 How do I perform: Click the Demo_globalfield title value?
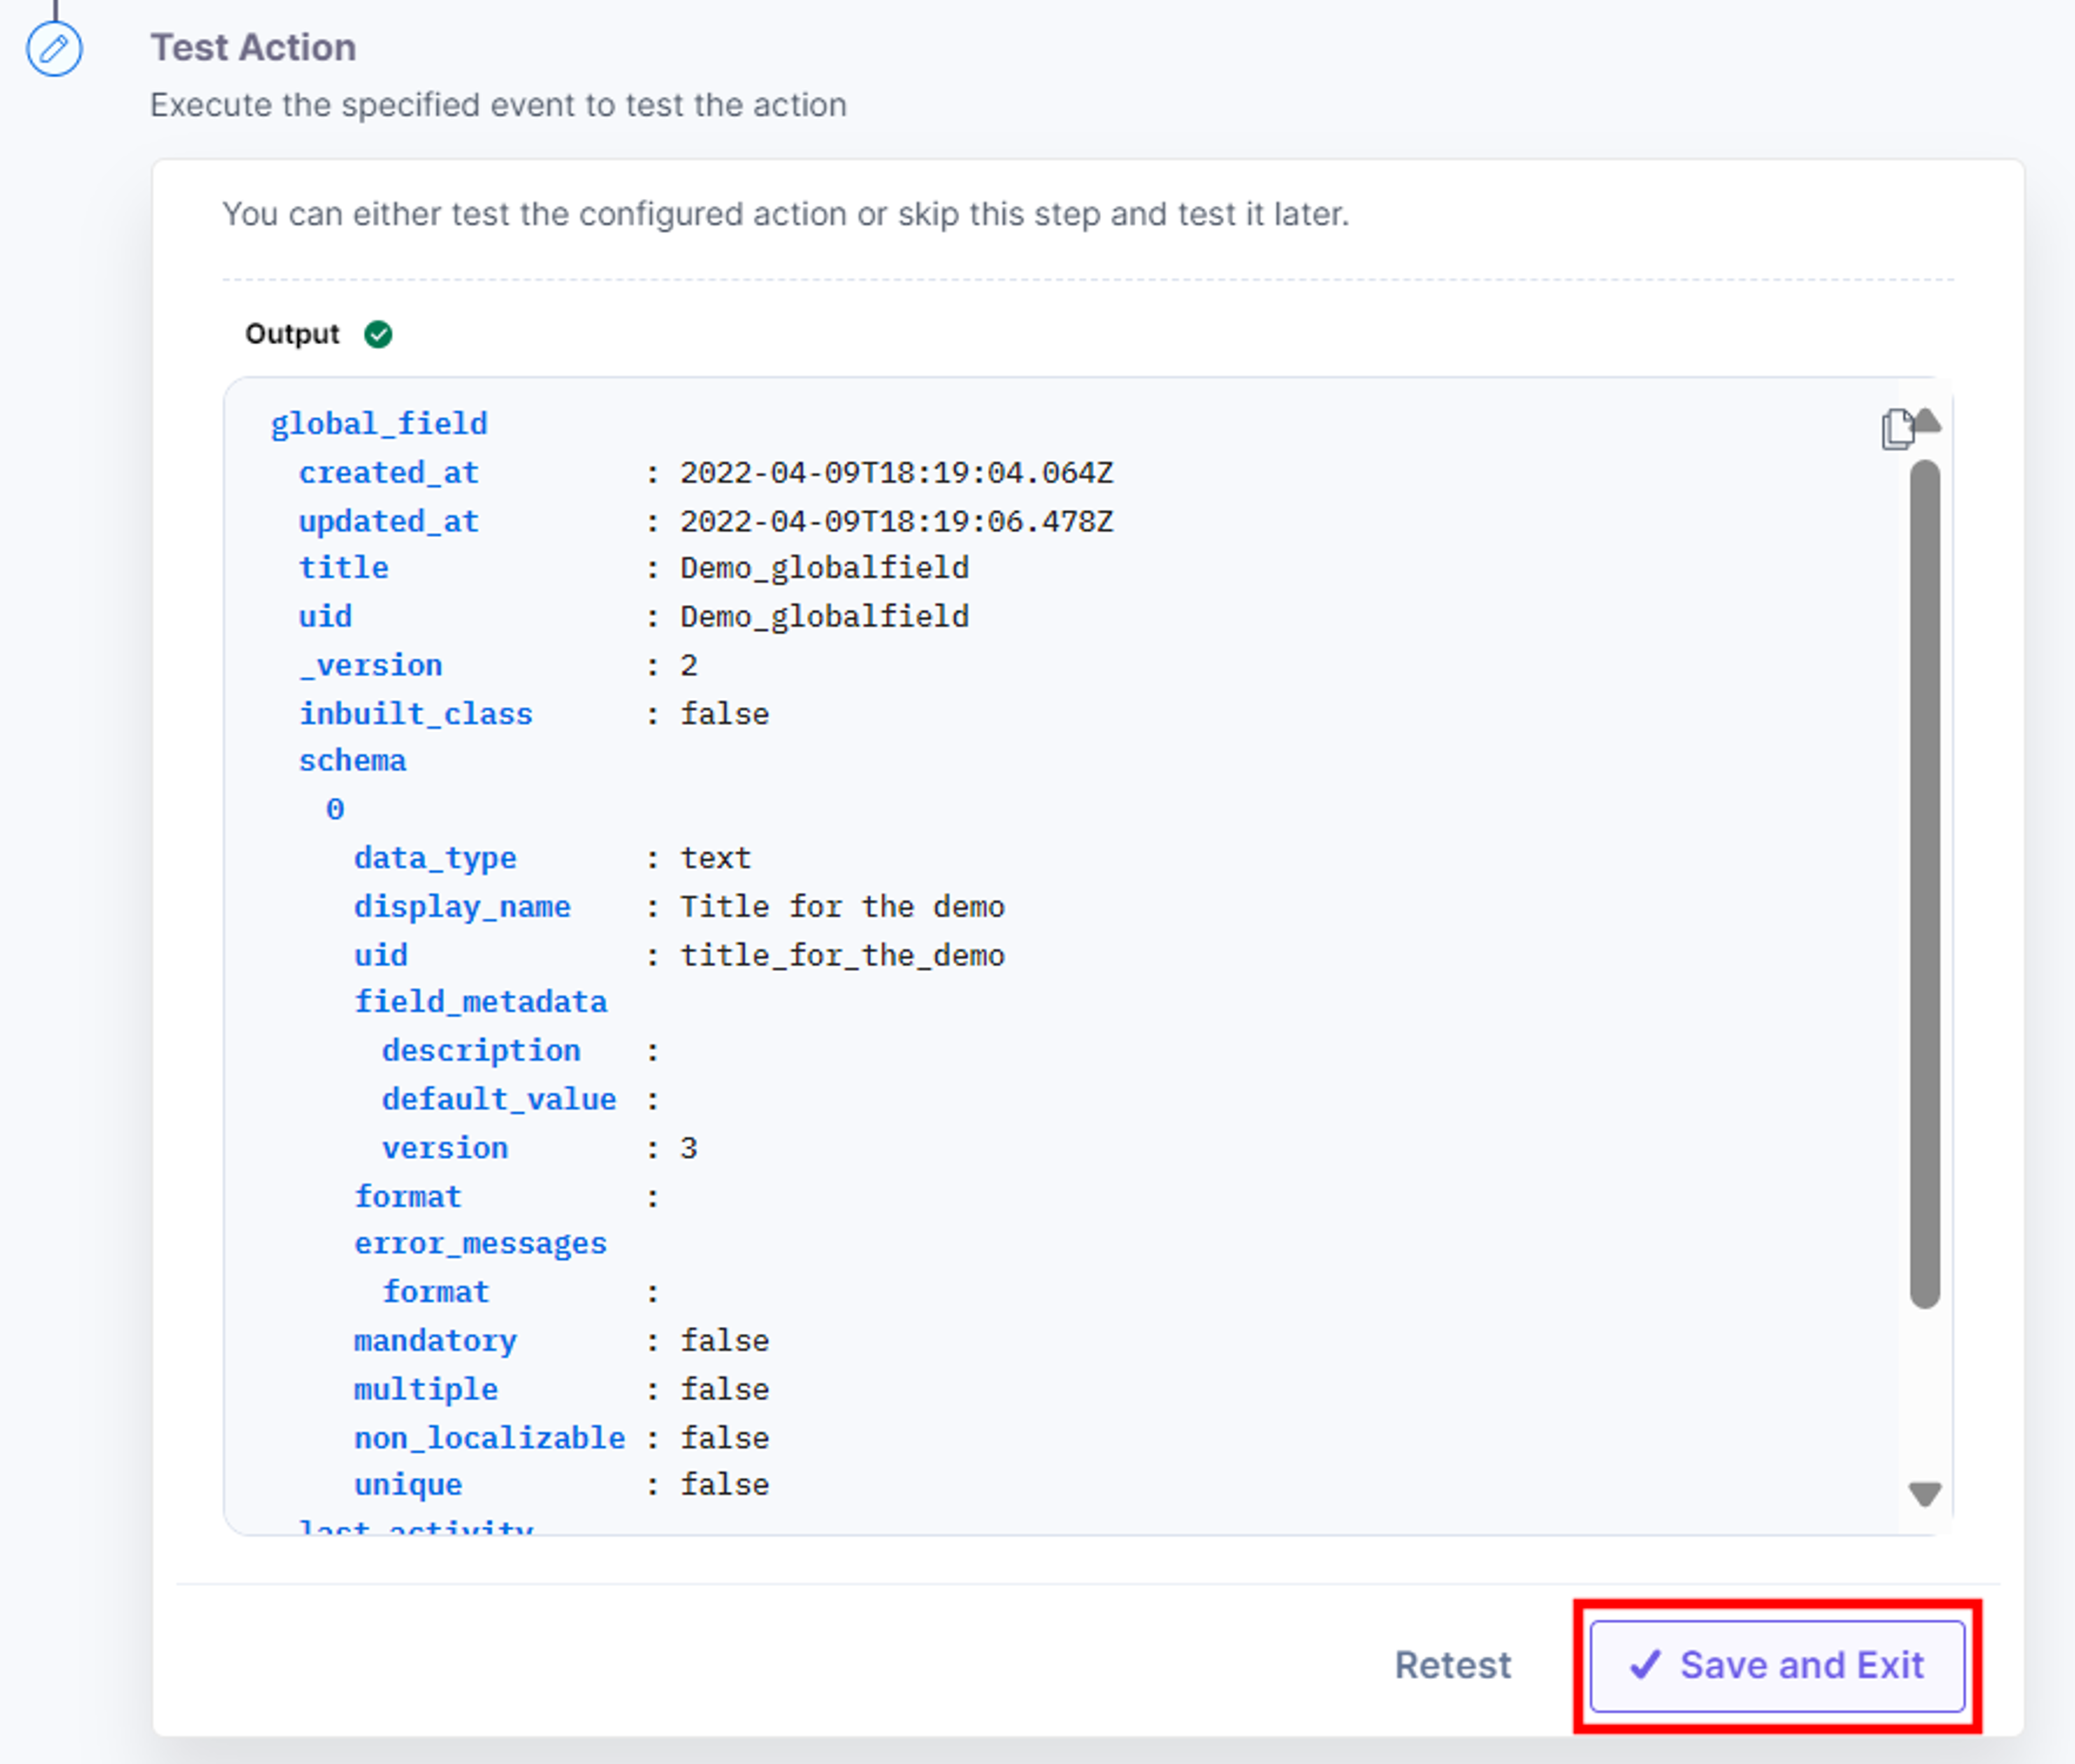tap(824, 568)
